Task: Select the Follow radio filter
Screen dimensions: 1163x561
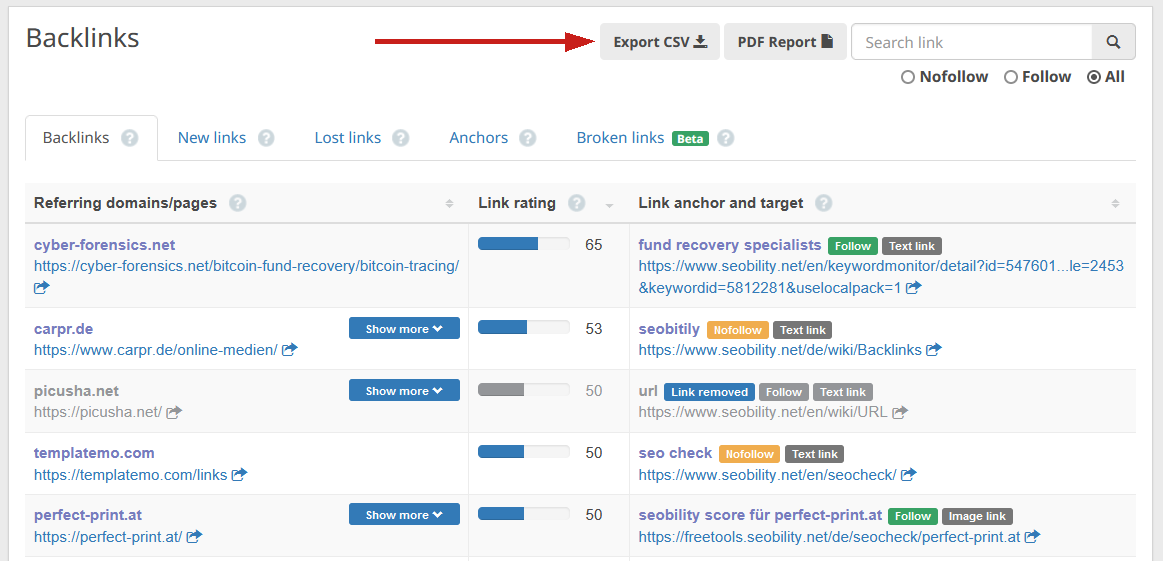Action: pyautogui.click(x=1010, y=77)
